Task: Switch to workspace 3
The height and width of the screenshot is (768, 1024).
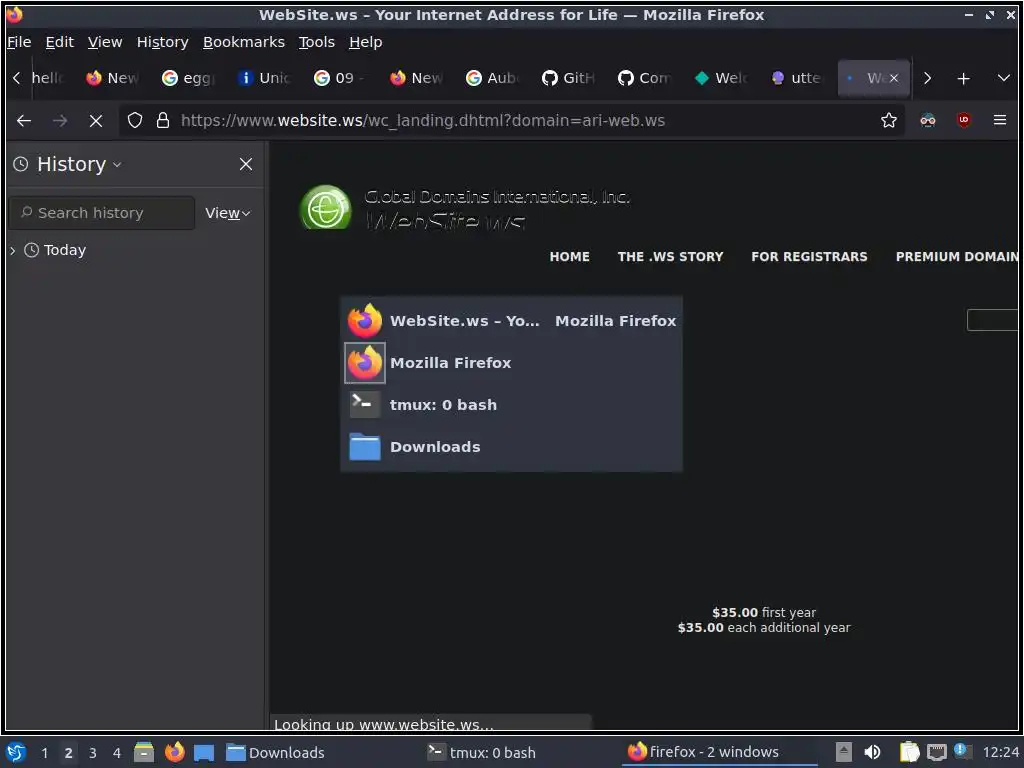Action: pyautogui.click(x=93, y=753)
